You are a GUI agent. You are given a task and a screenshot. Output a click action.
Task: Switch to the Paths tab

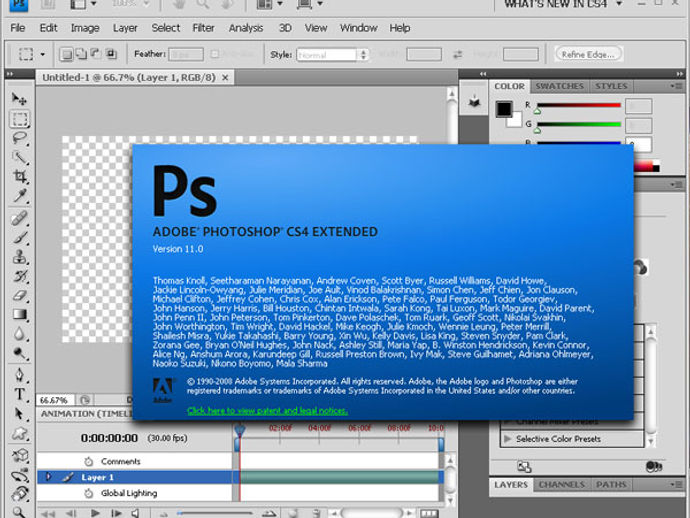tap(611, 485)
